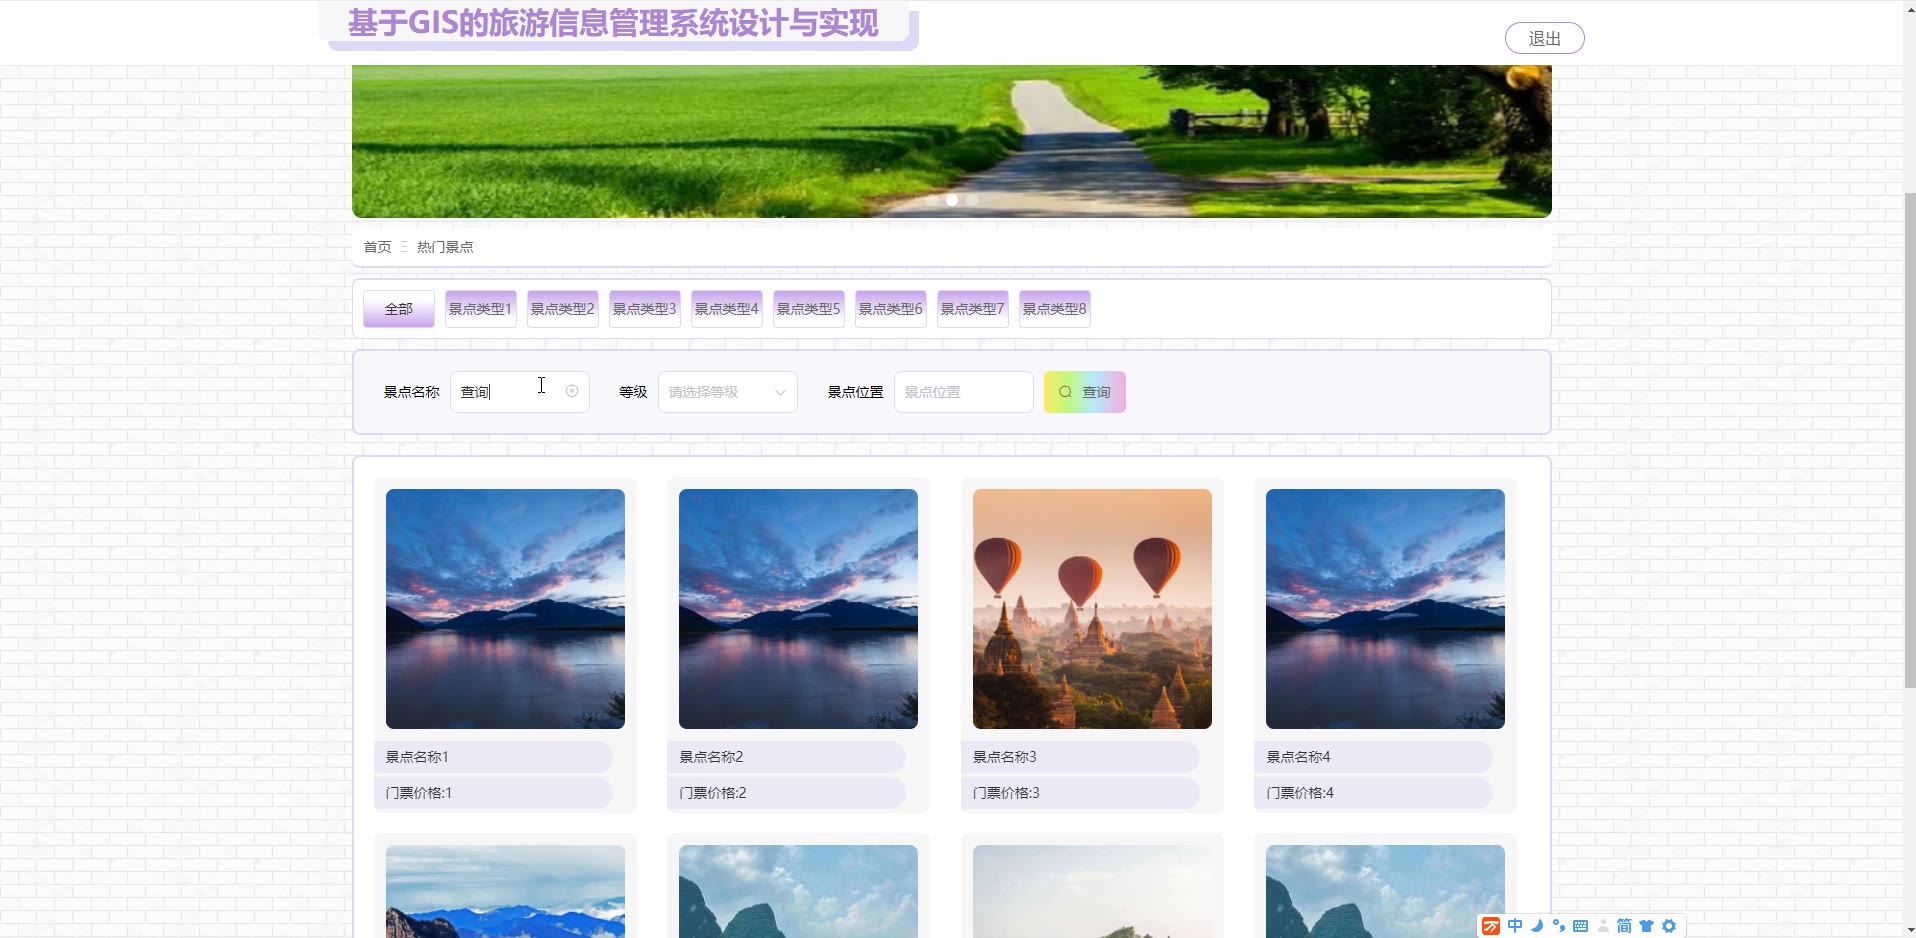The height and width of the screenshot is (938, 1916).
Task: Click the 景点名称1 title text
Action: [x=417, y=757]
